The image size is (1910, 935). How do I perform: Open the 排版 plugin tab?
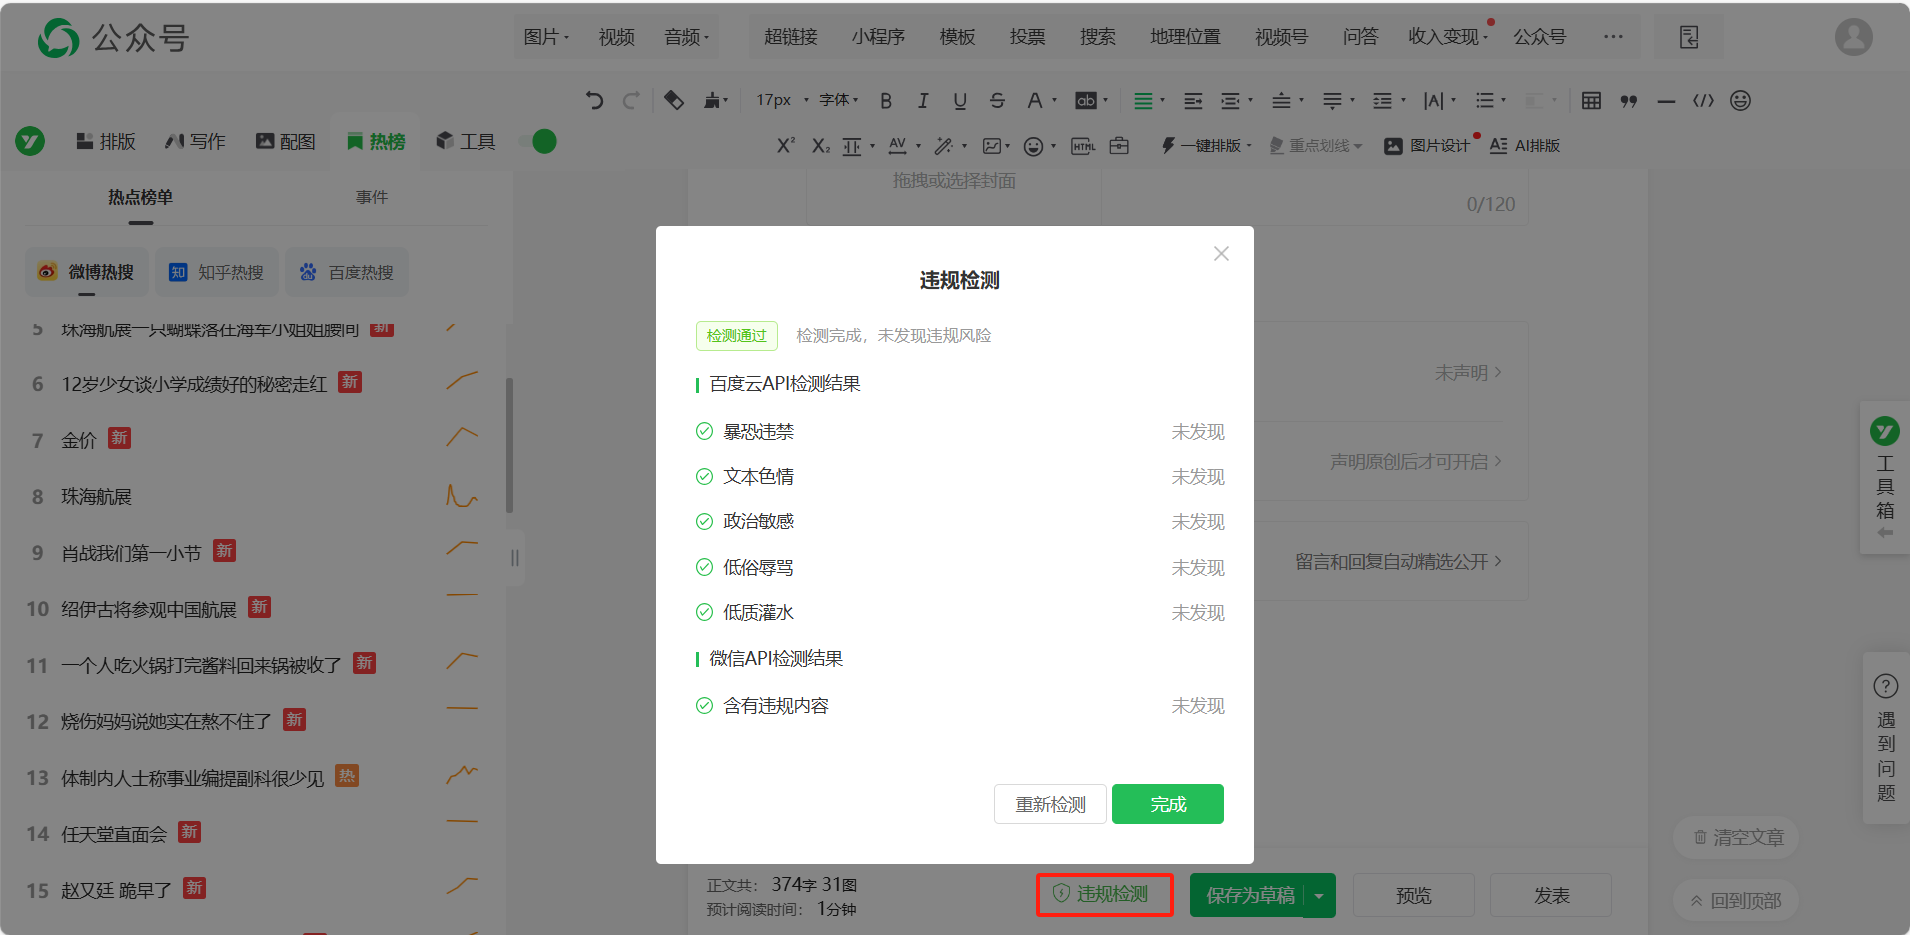[x=106, y=141]
